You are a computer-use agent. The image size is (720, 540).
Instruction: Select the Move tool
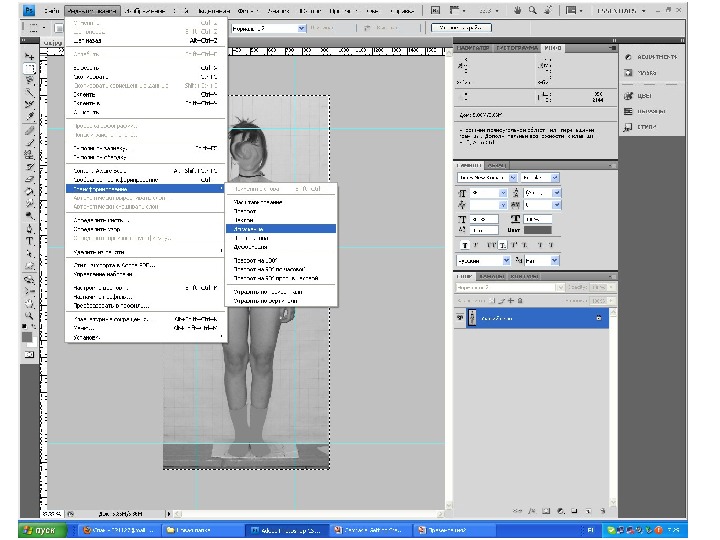(x=29, y=56)
